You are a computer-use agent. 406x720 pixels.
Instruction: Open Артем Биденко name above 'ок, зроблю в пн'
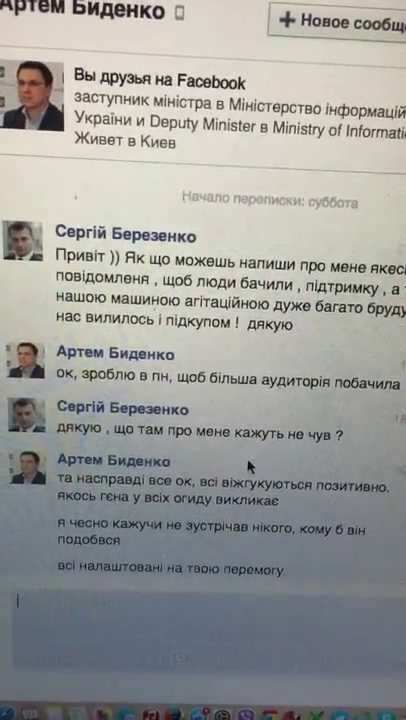pyautogui.click(x=115, y=354)
